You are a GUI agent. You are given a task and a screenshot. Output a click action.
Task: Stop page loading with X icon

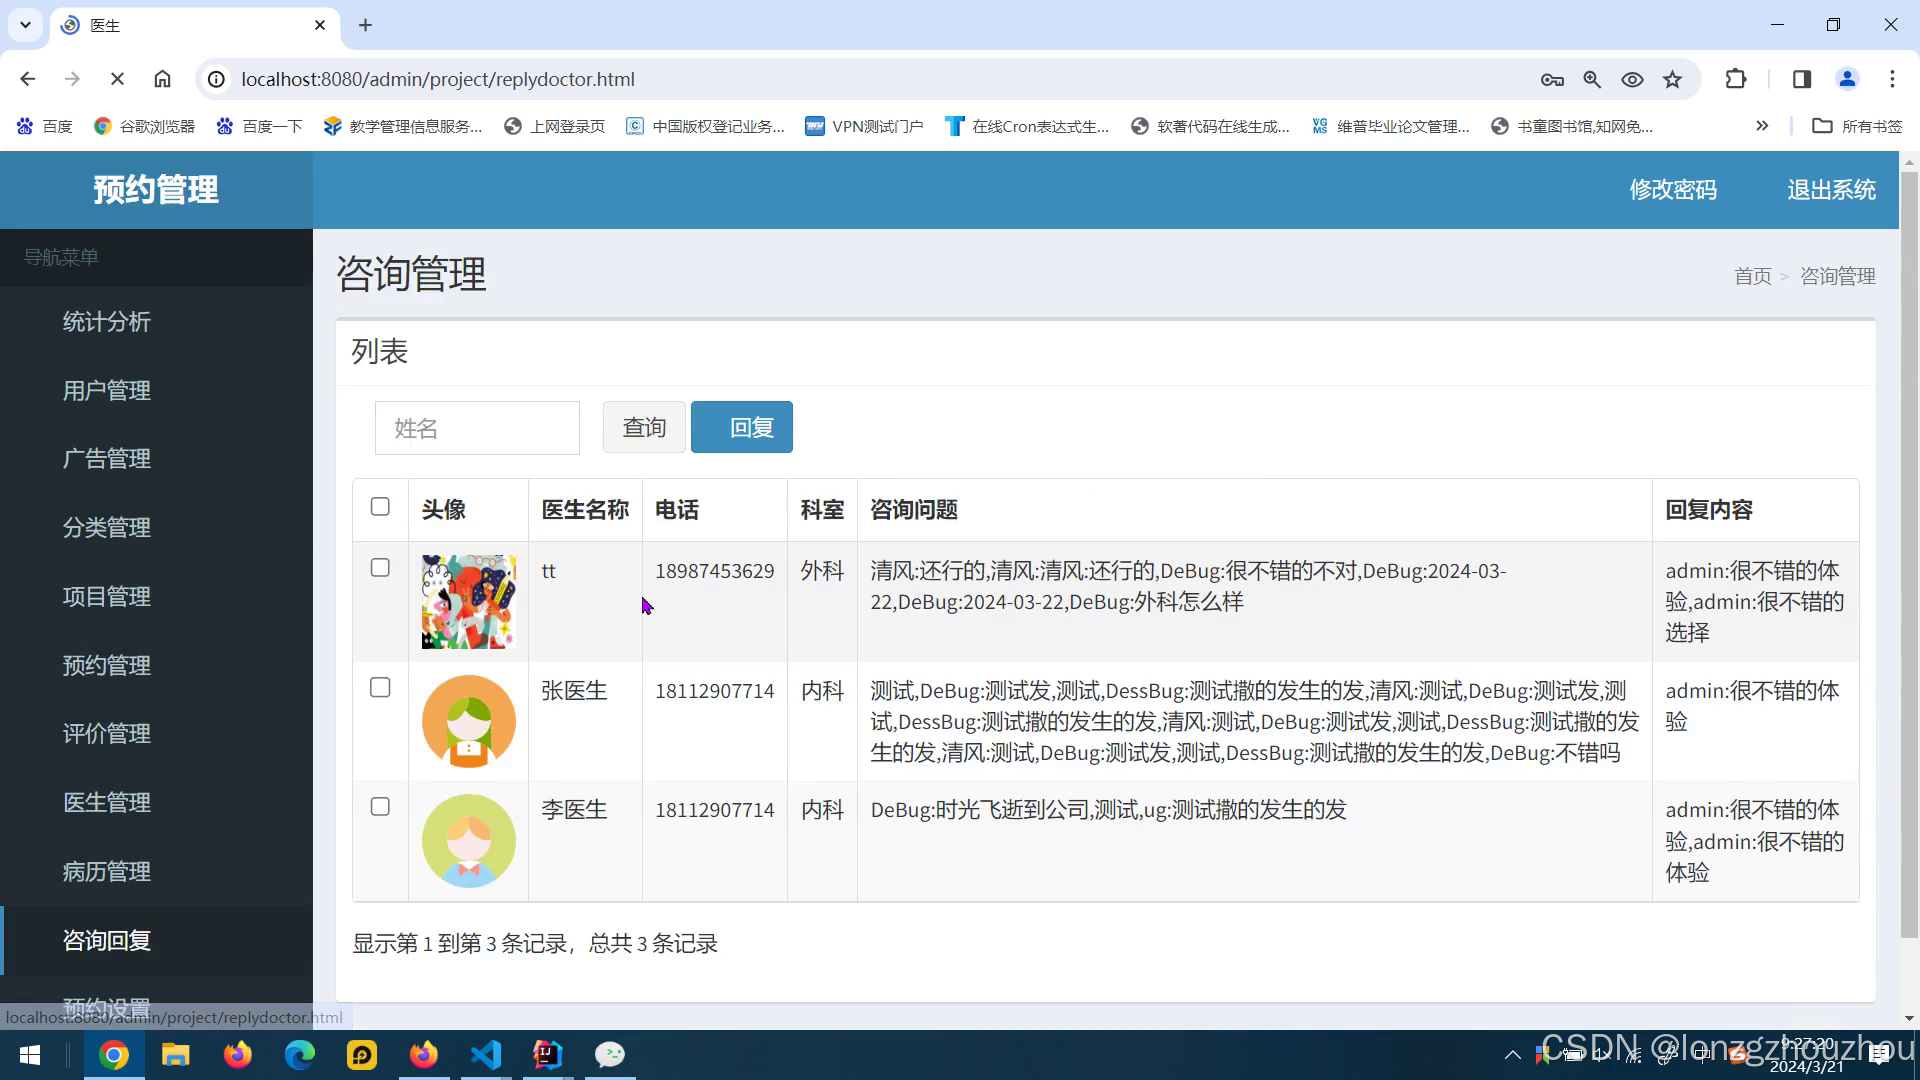click(x=117, y=79)
